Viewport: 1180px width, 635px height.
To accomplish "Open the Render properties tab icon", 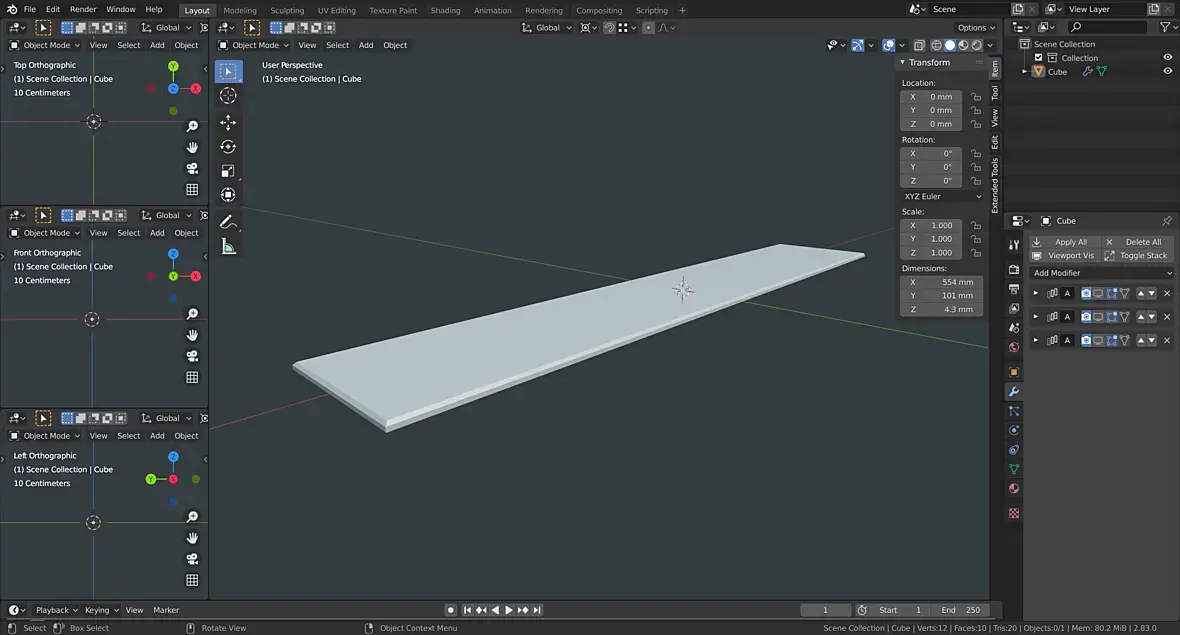I will click(1014, 269).
